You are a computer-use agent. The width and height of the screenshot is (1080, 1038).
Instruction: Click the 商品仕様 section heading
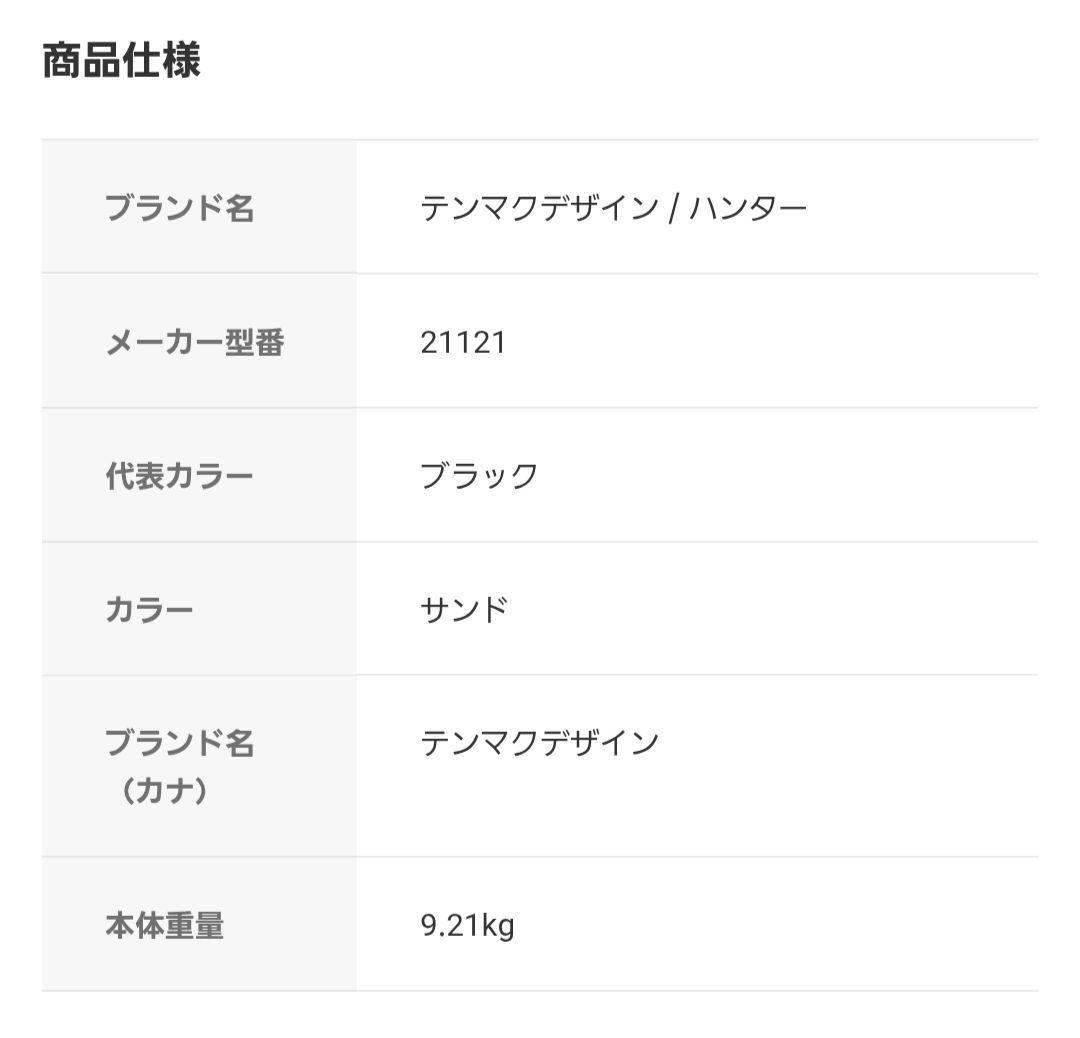[121, 62]
